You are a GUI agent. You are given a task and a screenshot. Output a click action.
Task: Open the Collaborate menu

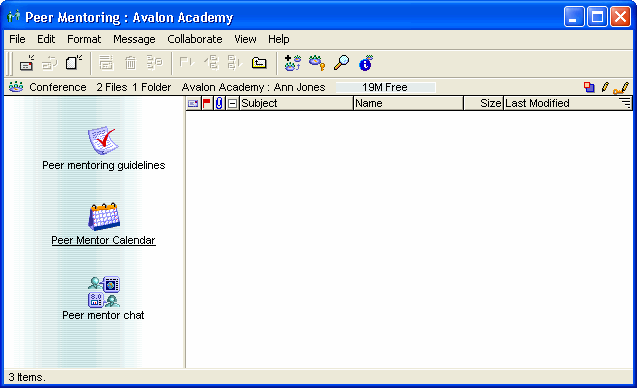[195, 39]
